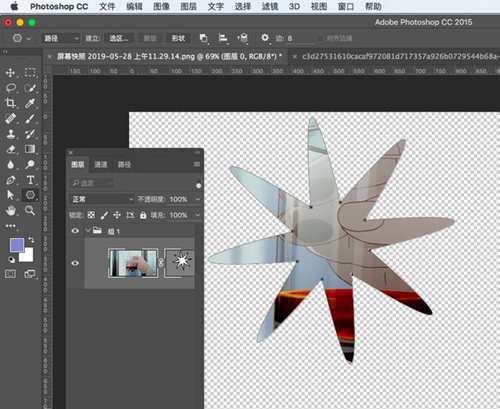Select the Eyedropper tool
500x409 pixels.
pyautogui.click(x=30, y=103)
